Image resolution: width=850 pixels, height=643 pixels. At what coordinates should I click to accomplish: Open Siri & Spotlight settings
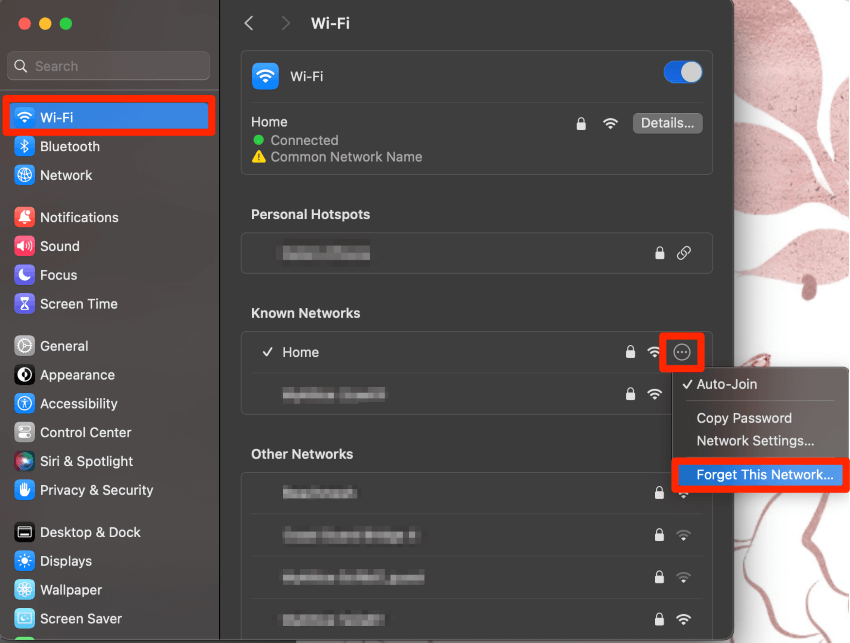pos(86,461)
